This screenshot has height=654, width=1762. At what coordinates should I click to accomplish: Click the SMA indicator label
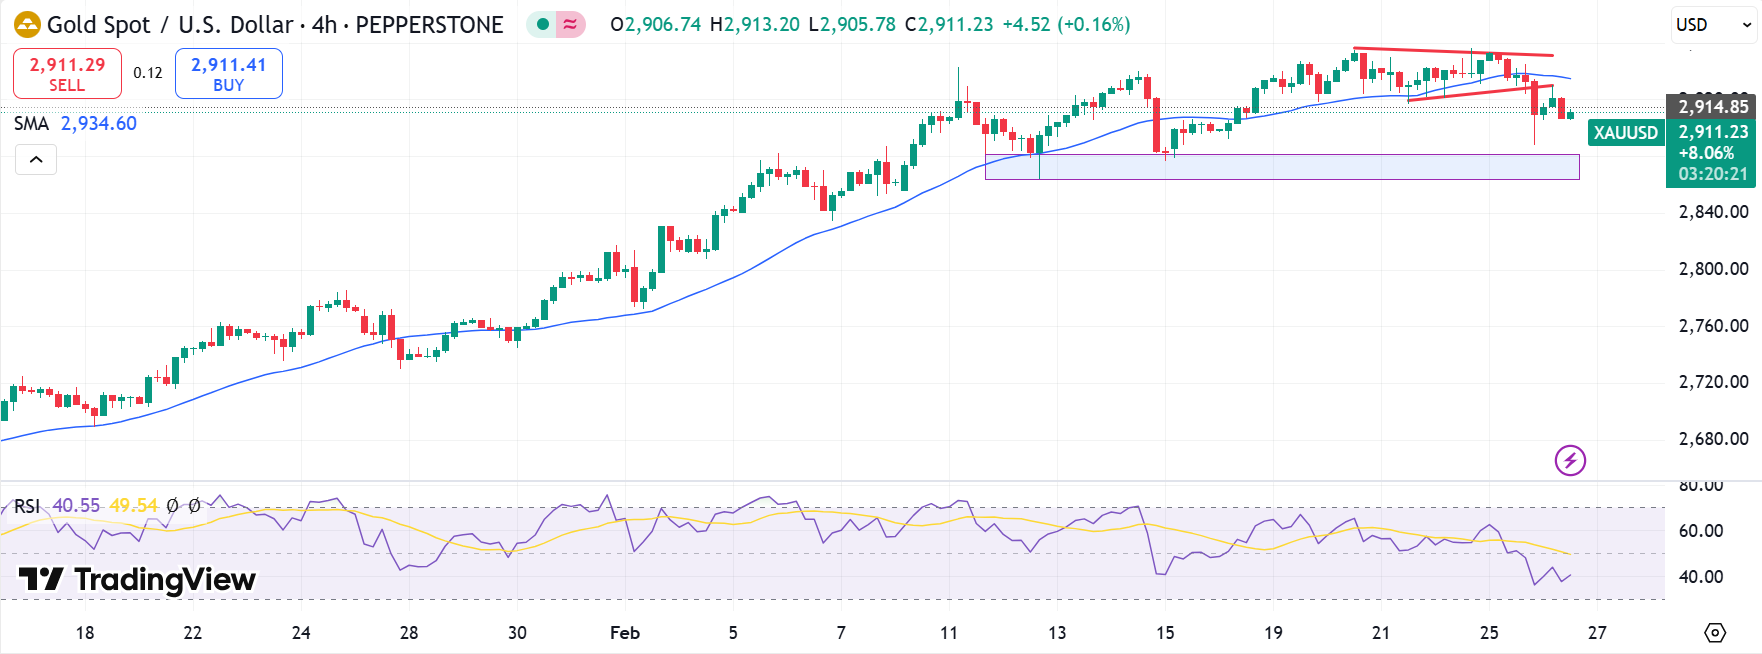click(x=31, y=123)
